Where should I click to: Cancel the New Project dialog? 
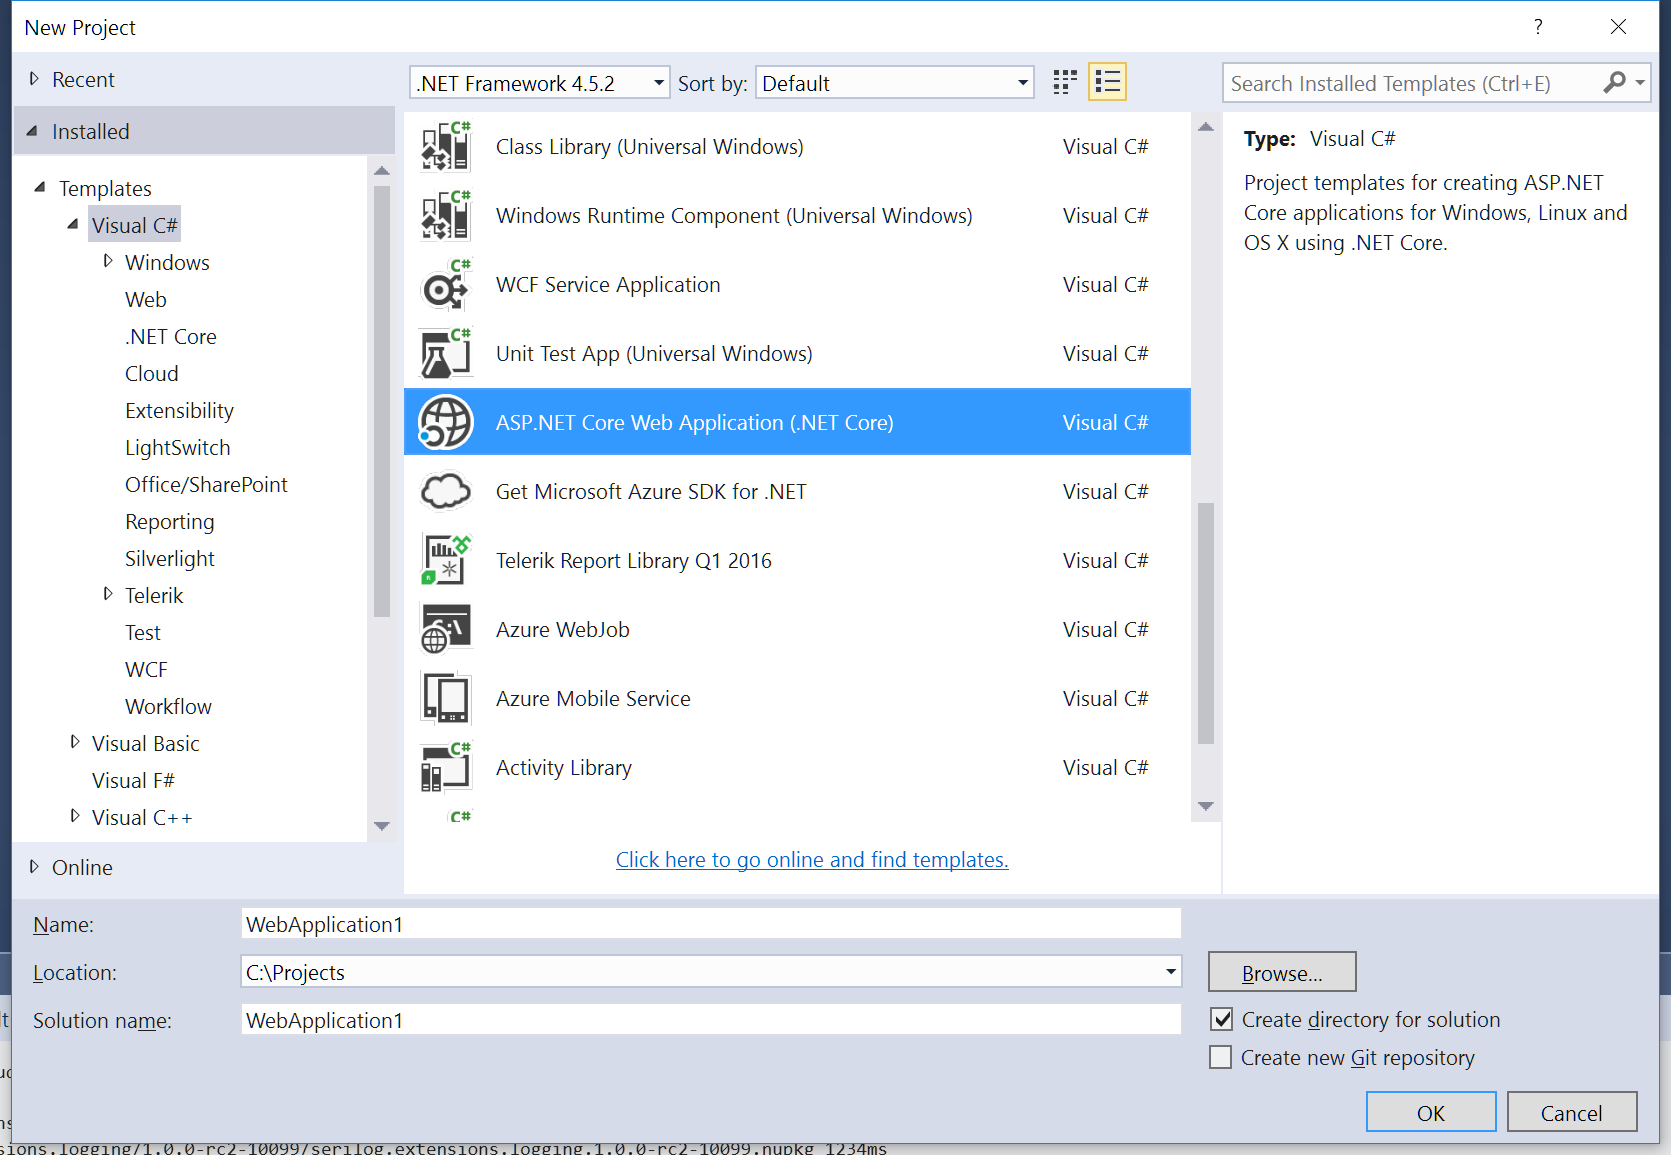[x=1572, y=1112]
